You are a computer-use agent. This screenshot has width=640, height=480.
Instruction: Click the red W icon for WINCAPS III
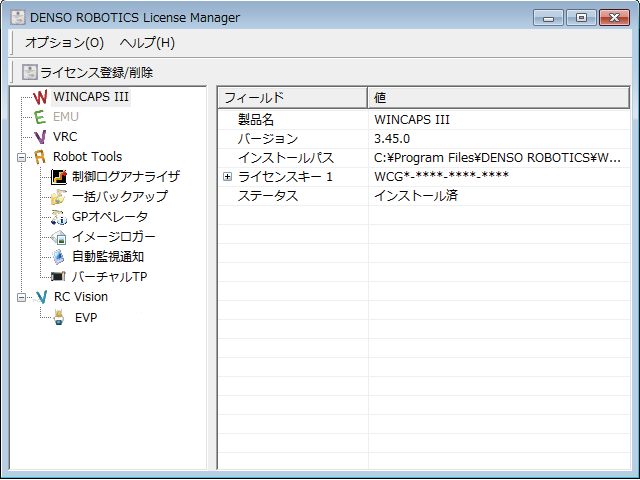pos(40,97)
